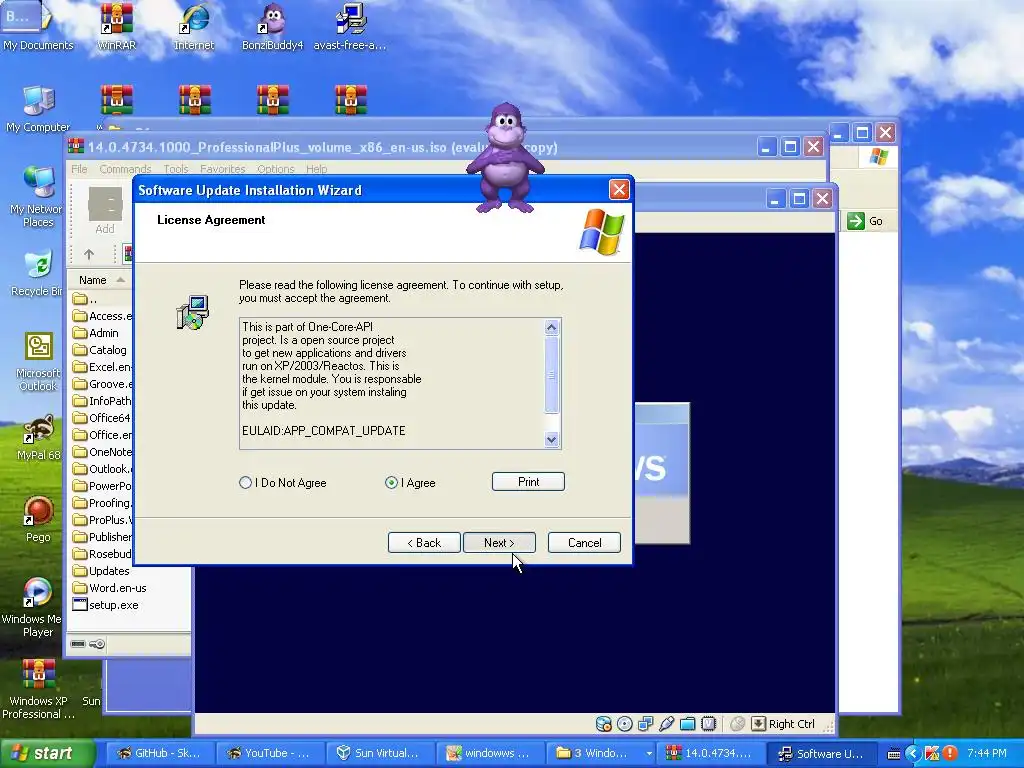Select the avast-free-a... installer icon
The image size is (1024, 768).
pyautogui.click(x=349, y=26)
